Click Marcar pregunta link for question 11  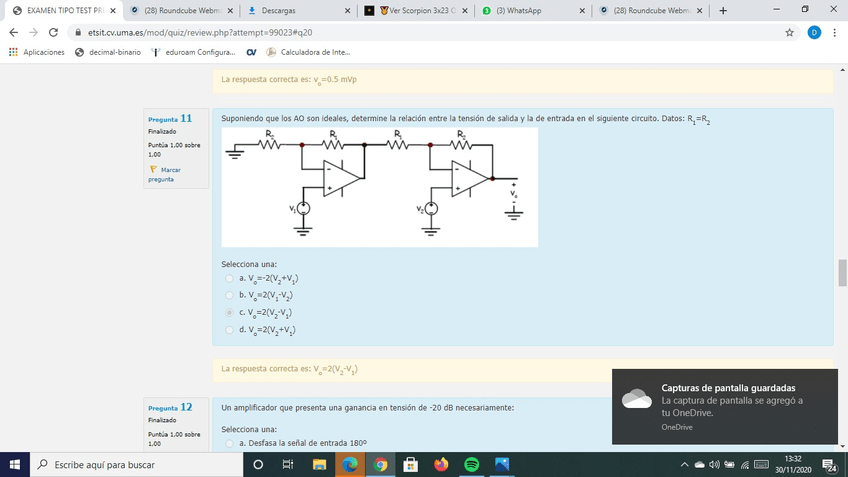coord(165,174)
